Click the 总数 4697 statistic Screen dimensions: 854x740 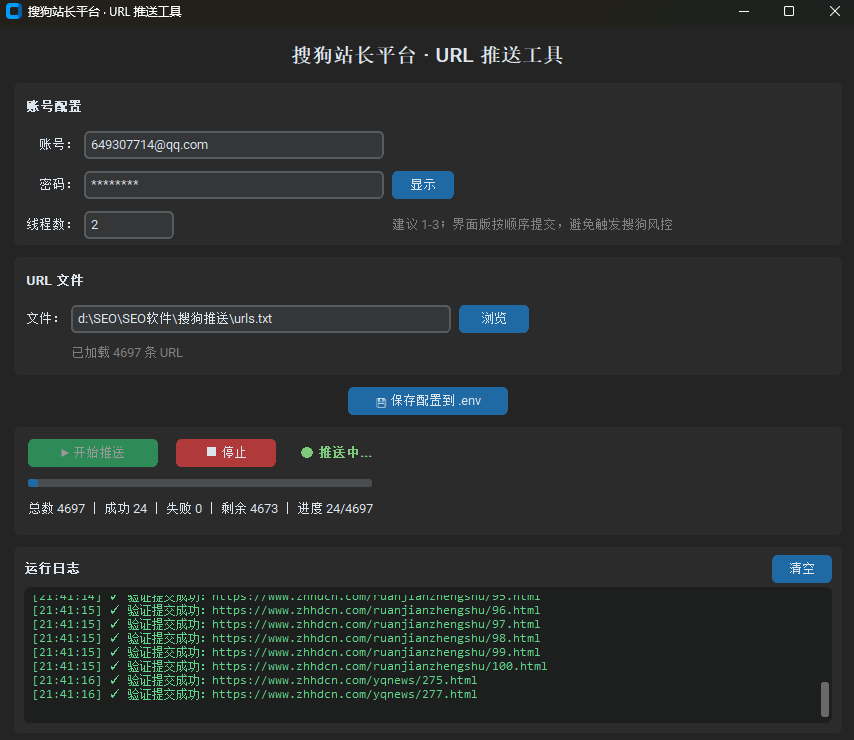[57, 509]
